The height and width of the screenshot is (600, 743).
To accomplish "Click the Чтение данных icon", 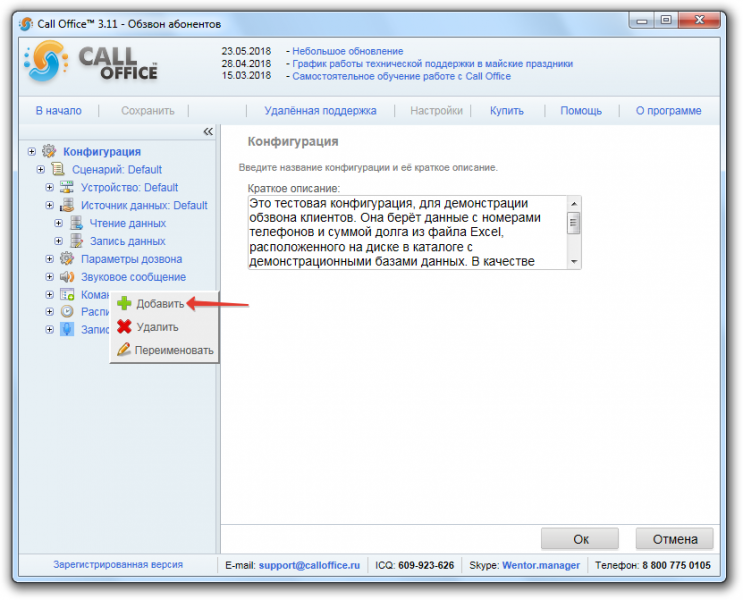I will click(76, 223).
